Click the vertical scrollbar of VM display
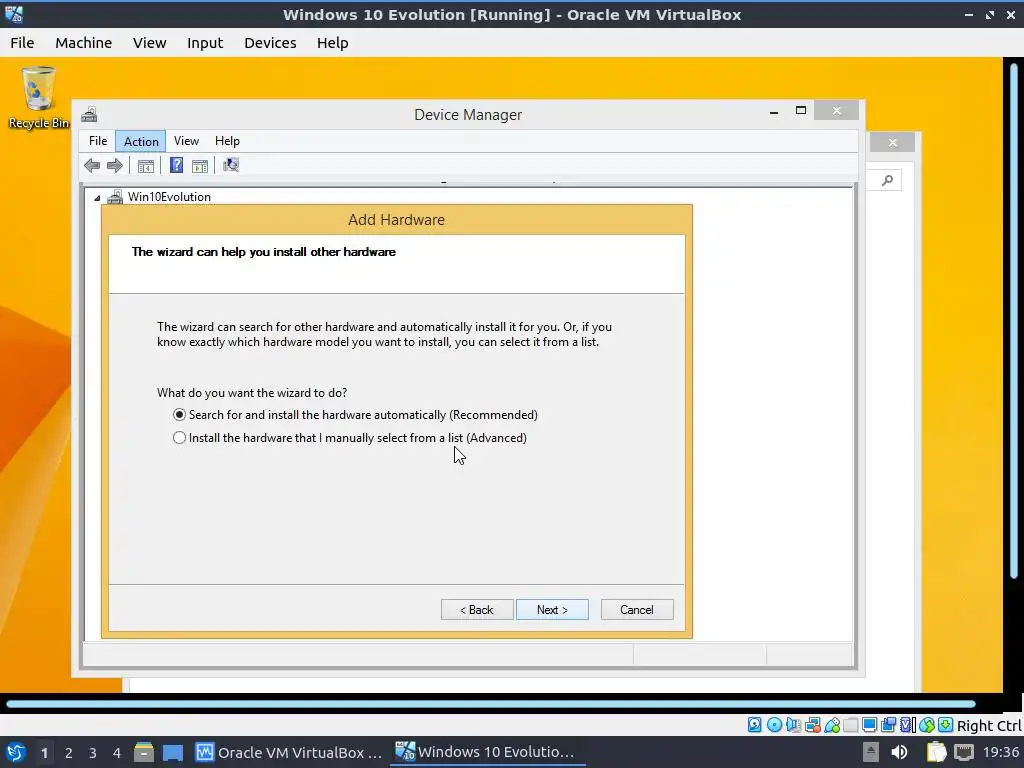The image size is (1024, 768). click(1014, 321)
